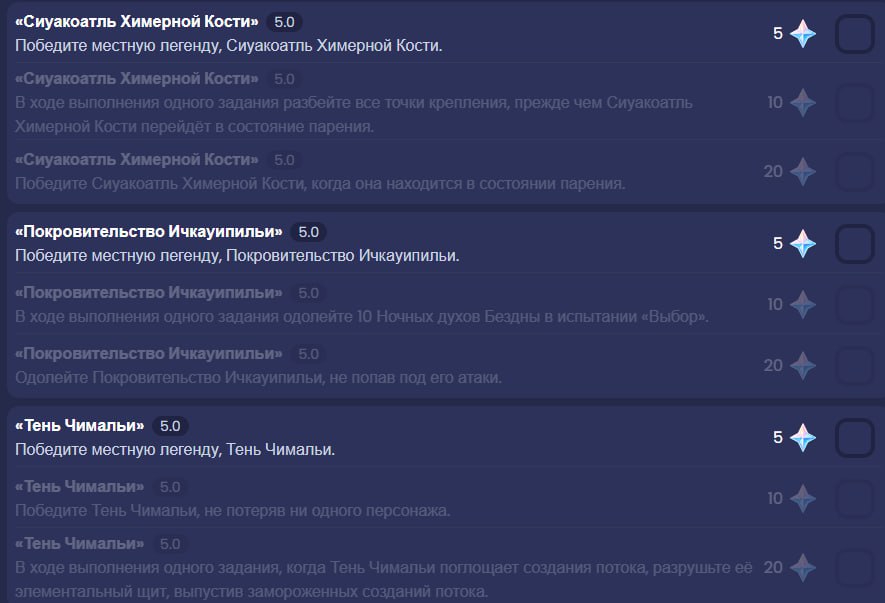Check the «Тень Чимальи» 5-primogem checkbox
885x603 pixels.
(x=855, y=438)
